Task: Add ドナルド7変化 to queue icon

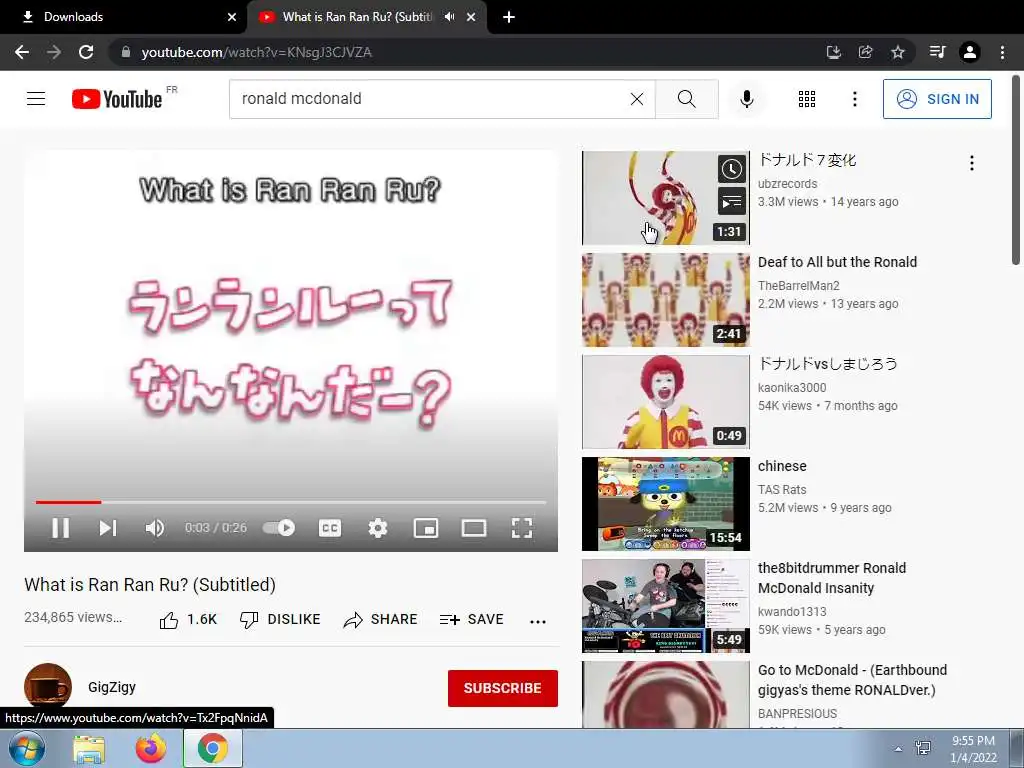Action: click(x=731, y=201)
